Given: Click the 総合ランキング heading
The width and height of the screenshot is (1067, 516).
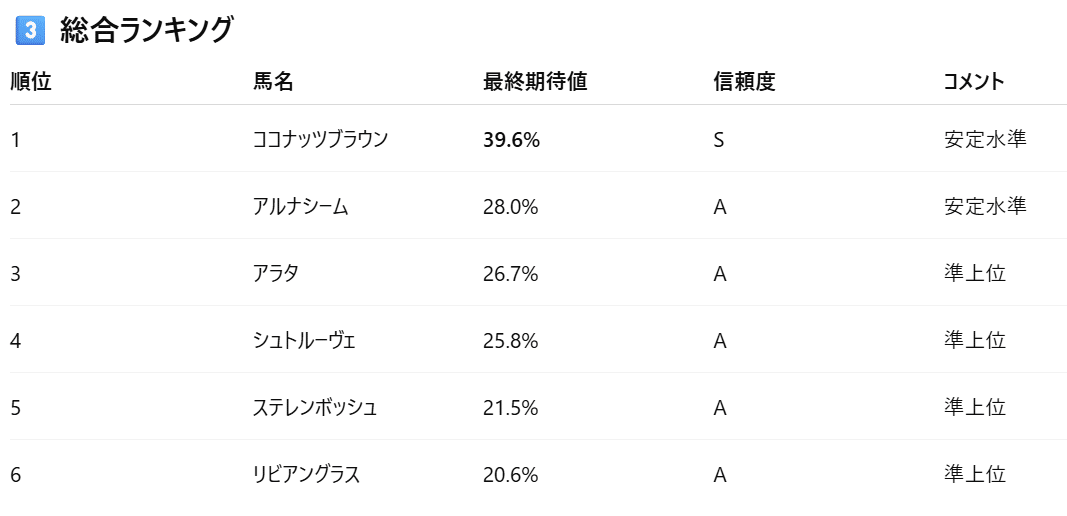Looking at the screenshot, I should point(146,31).
